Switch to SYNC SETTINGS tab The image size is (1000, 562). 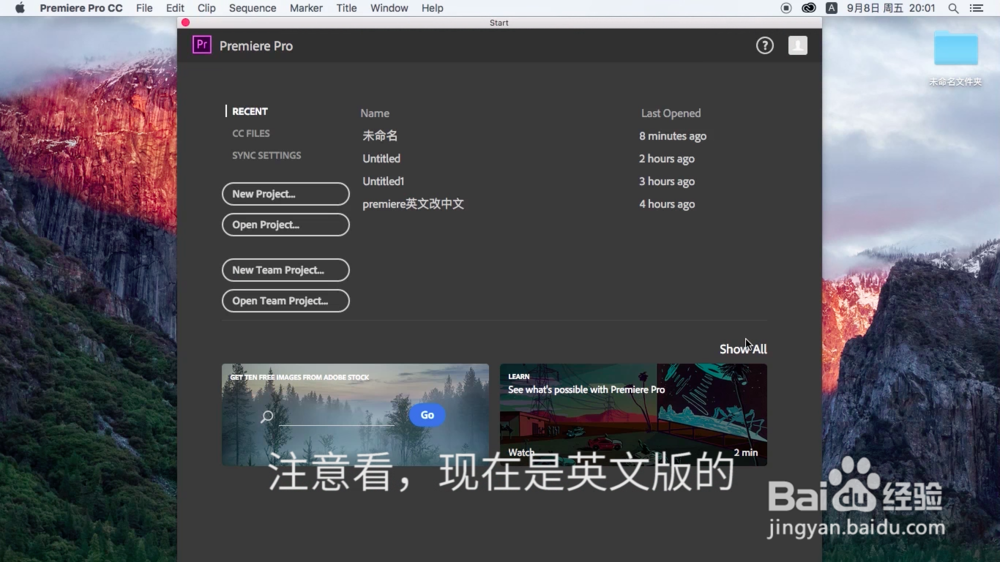coord(267,155)
